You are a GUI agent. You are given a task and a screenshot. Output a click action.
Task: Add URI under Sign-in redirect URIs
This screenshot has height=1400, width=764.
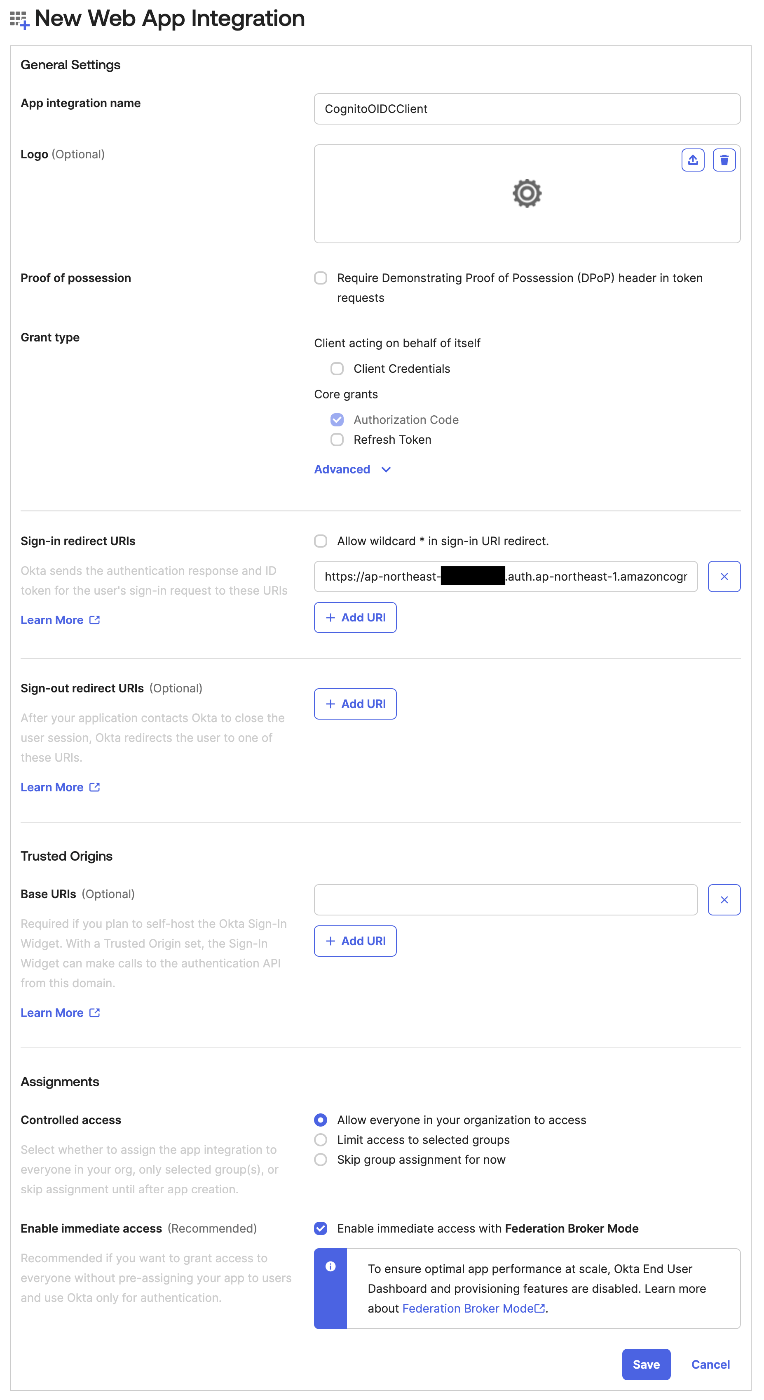(355, 618)
